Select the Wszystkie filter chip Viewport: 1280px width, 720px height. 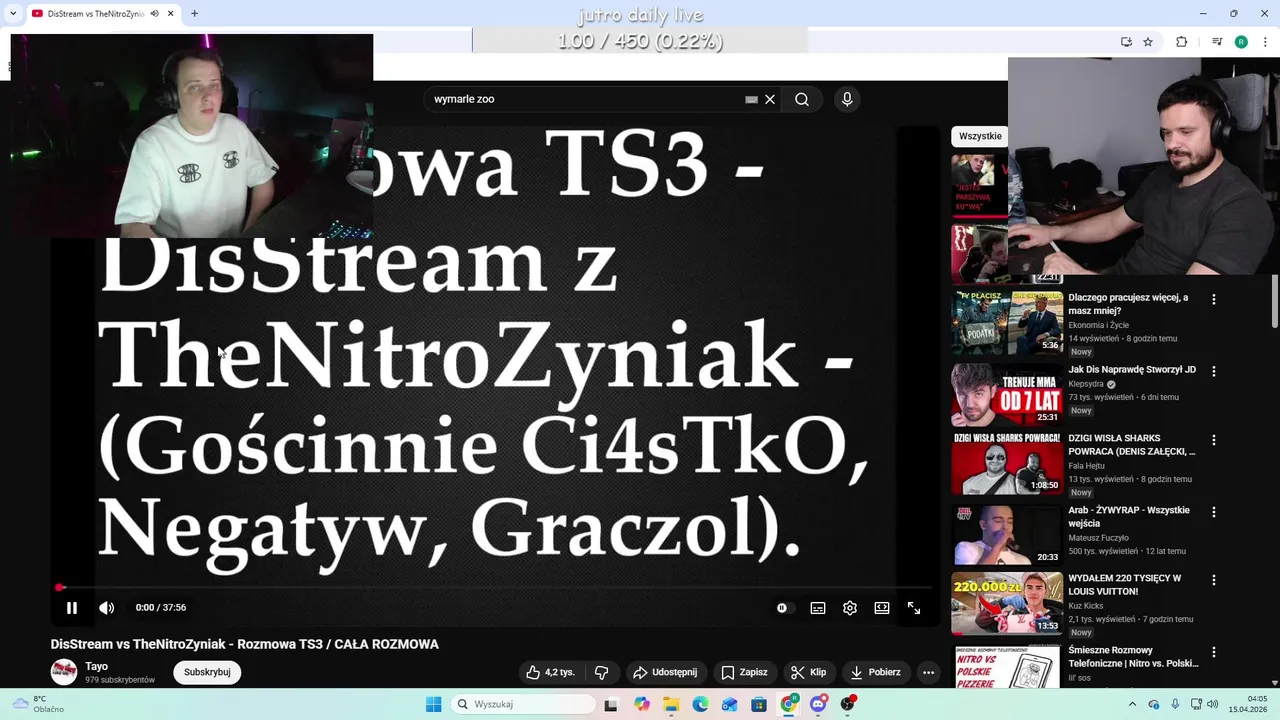(980, 136)
